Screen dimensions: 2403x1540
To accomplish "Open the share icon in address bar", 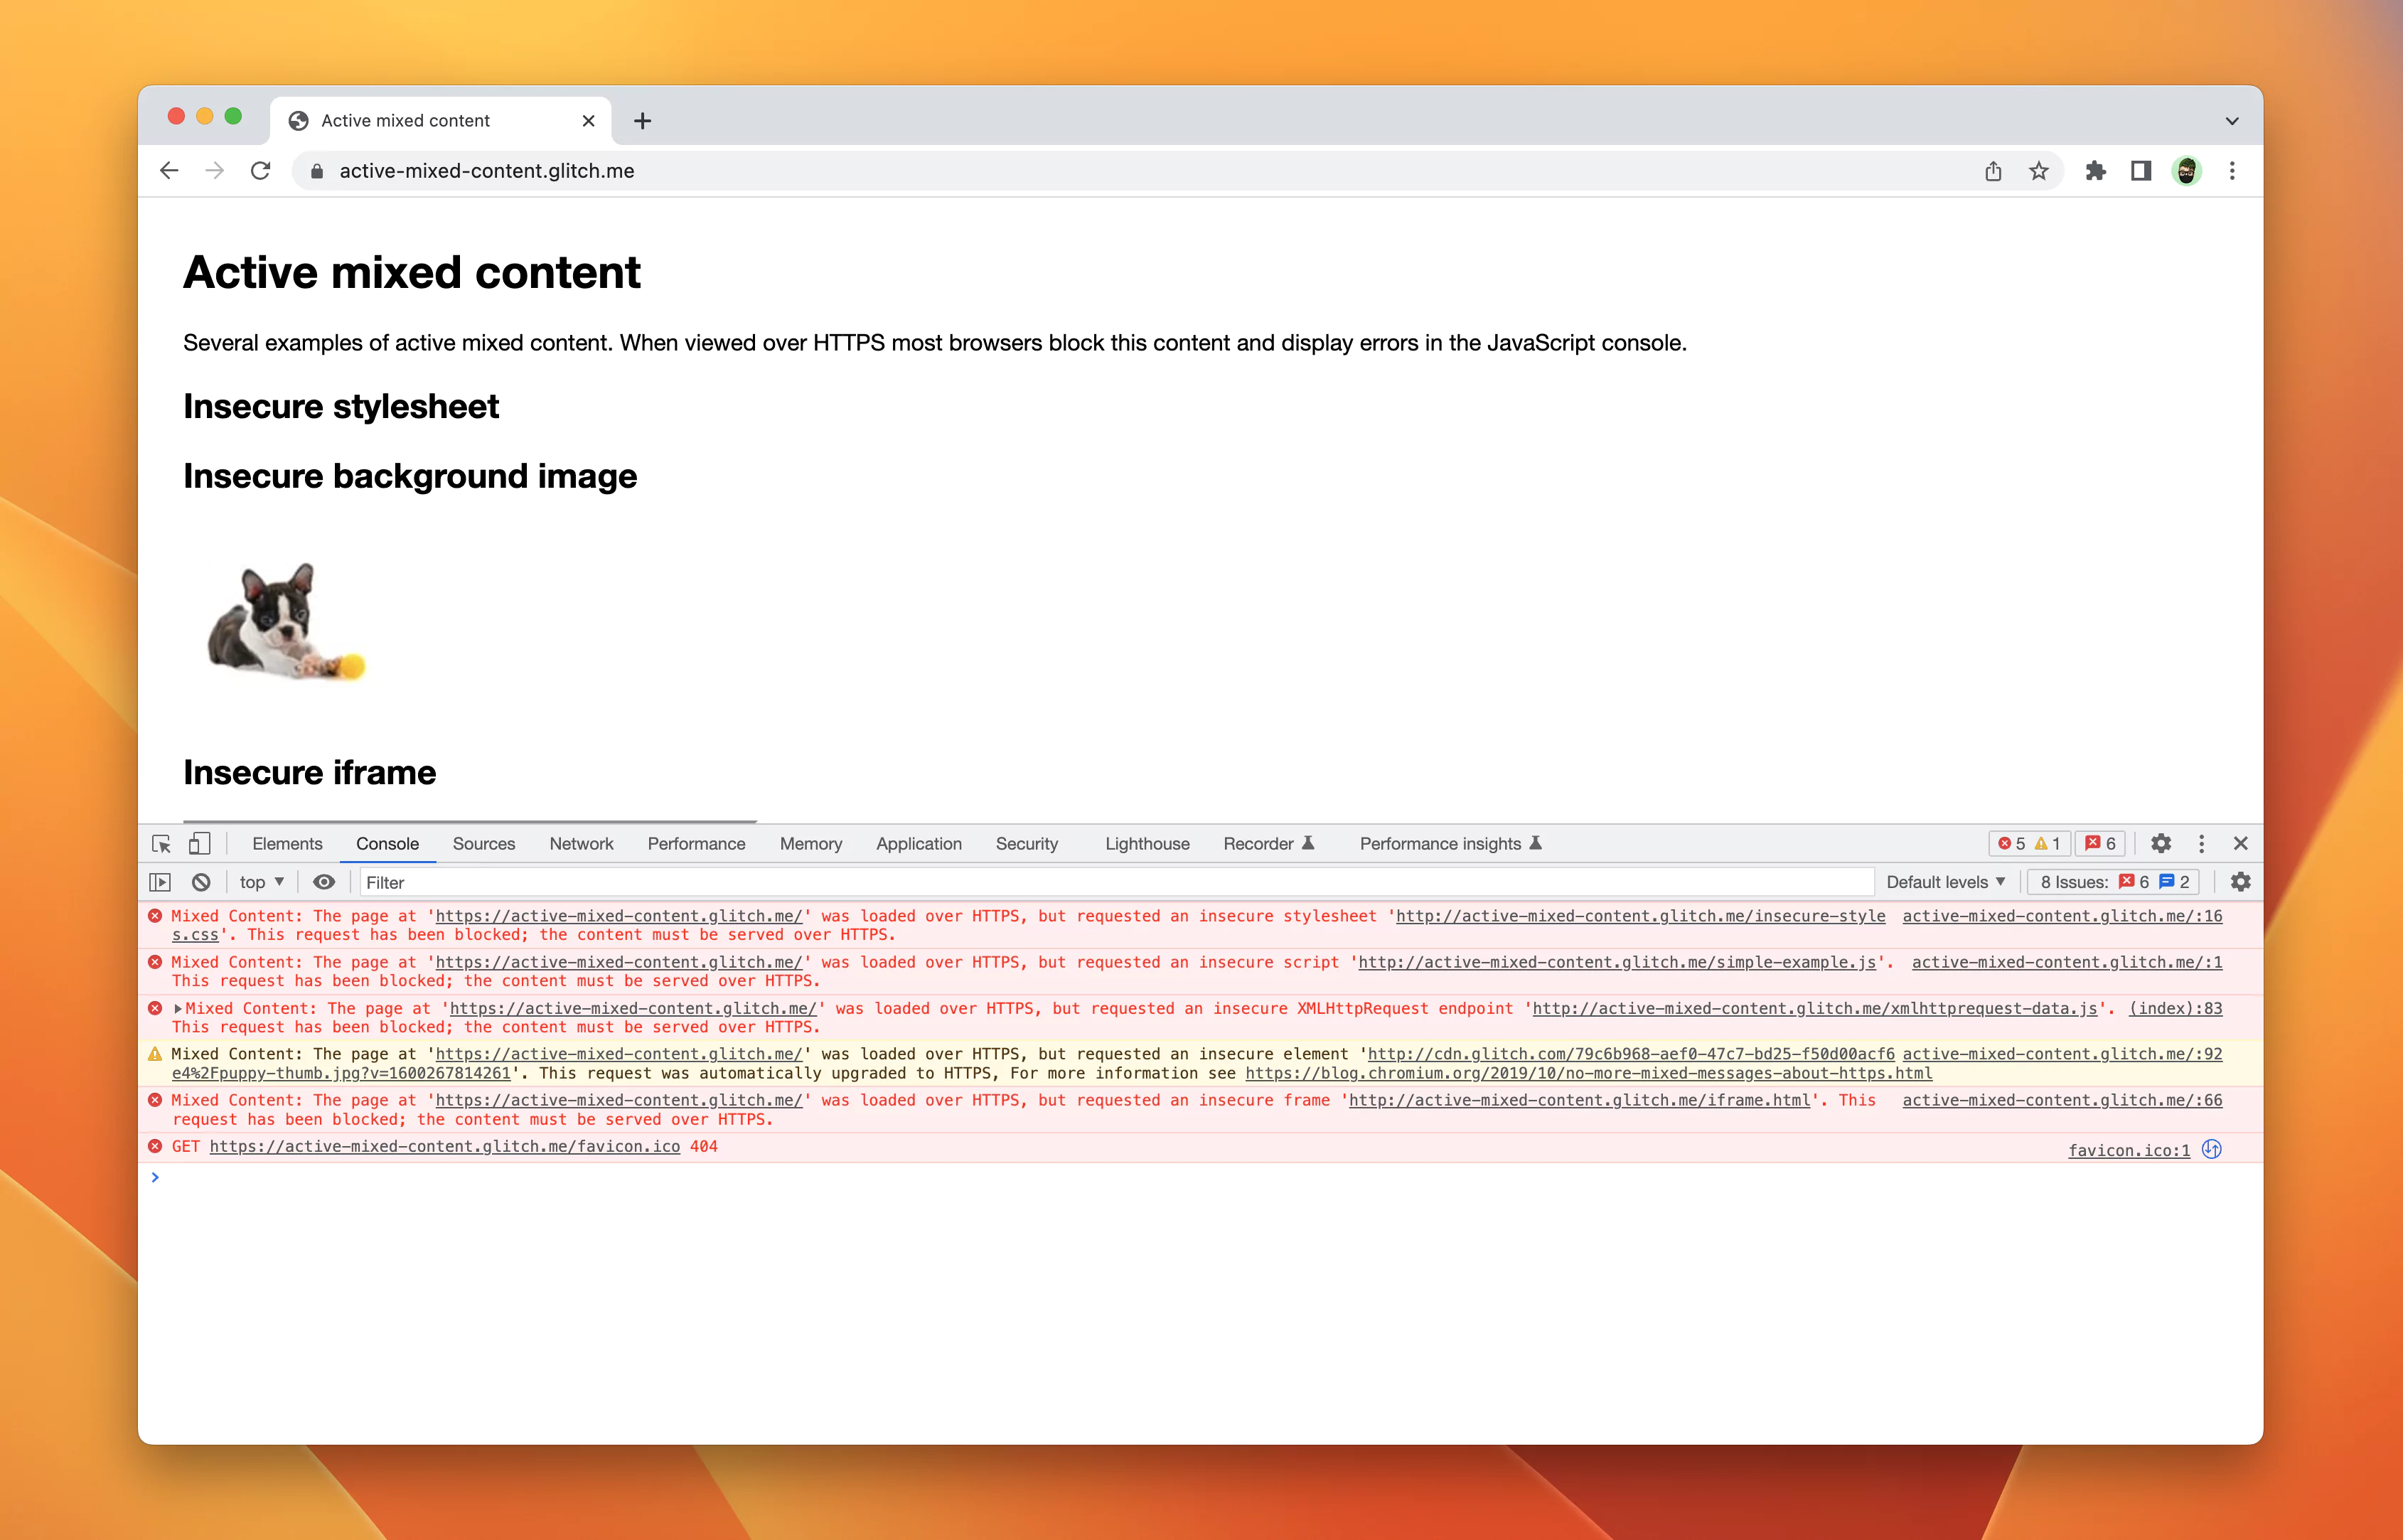I will click(1993, 171).
